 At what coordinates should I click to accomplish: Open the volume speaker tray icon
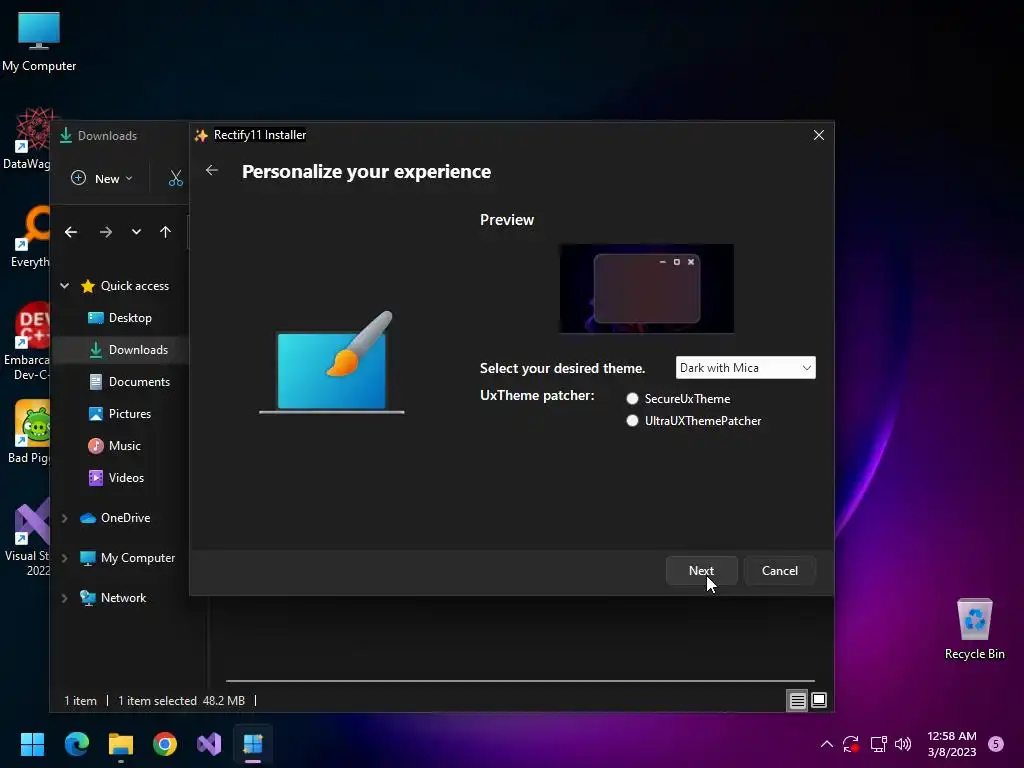903,744
